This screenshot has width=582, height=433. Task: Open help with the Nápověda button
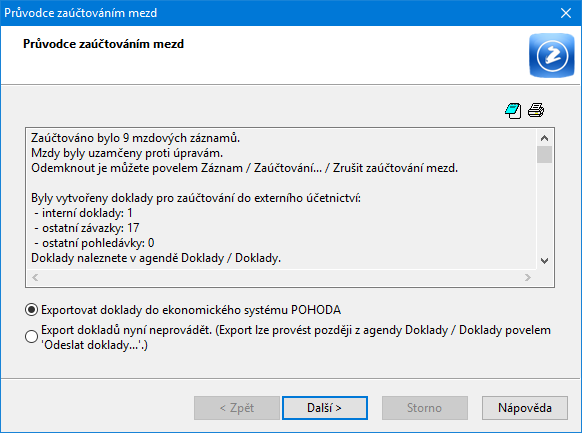point(525,408)
